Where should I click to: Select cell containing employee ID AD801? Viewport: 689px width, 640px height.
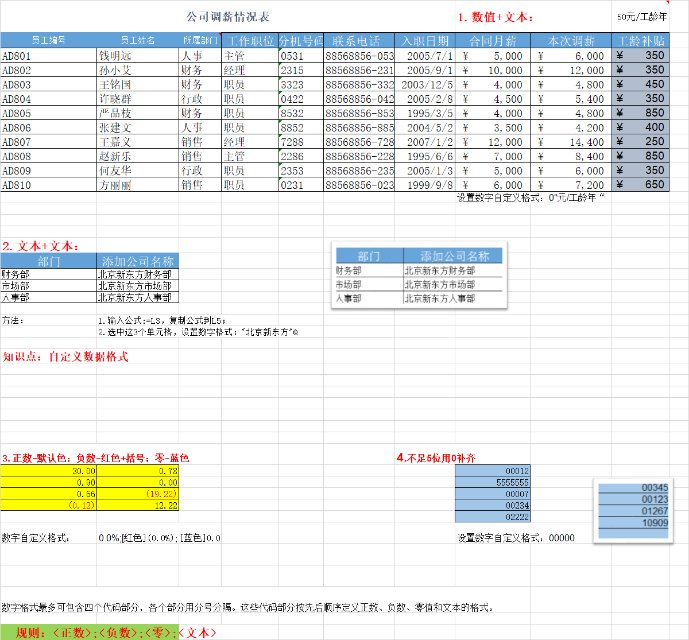click(48, 56)
